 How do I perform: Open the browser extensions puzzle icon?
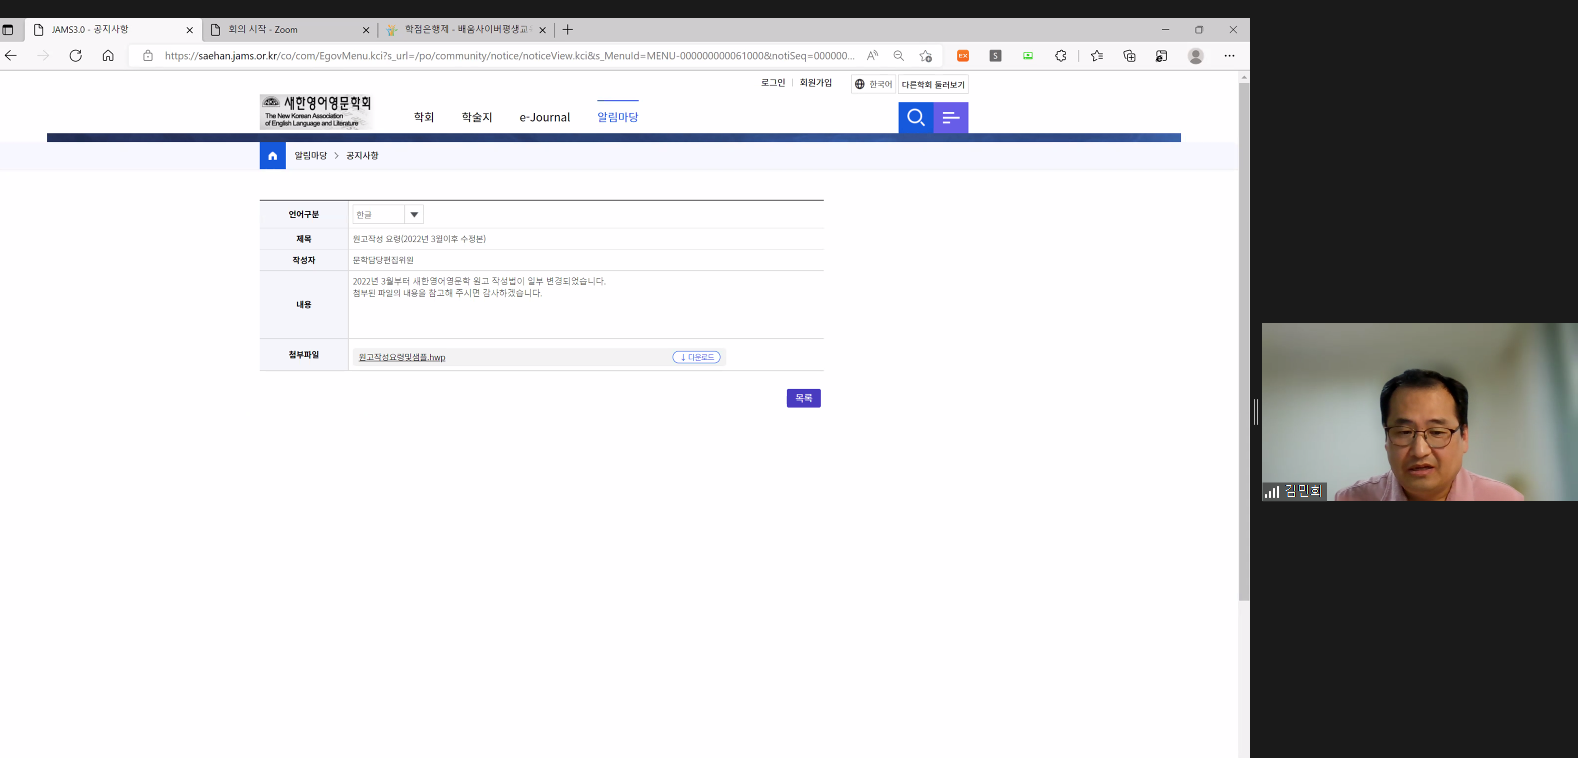1060,56
